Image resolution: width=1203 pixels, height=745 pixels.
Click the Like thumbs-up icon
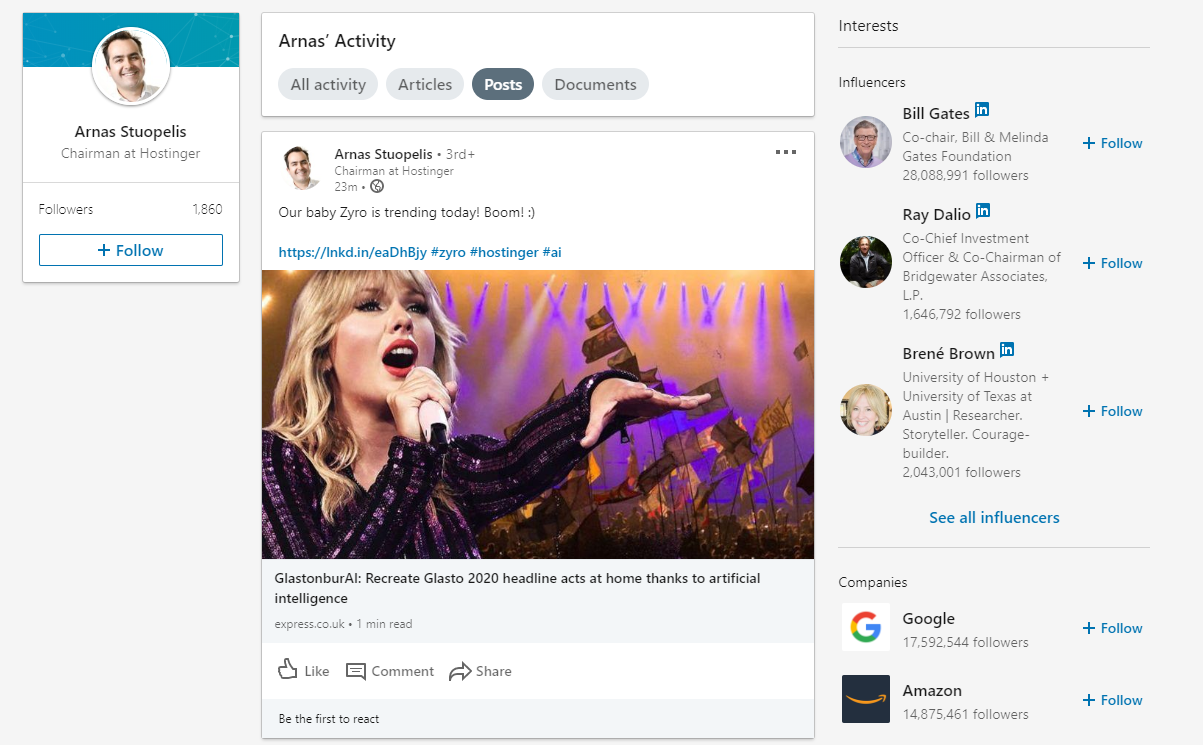pos(288,670)
